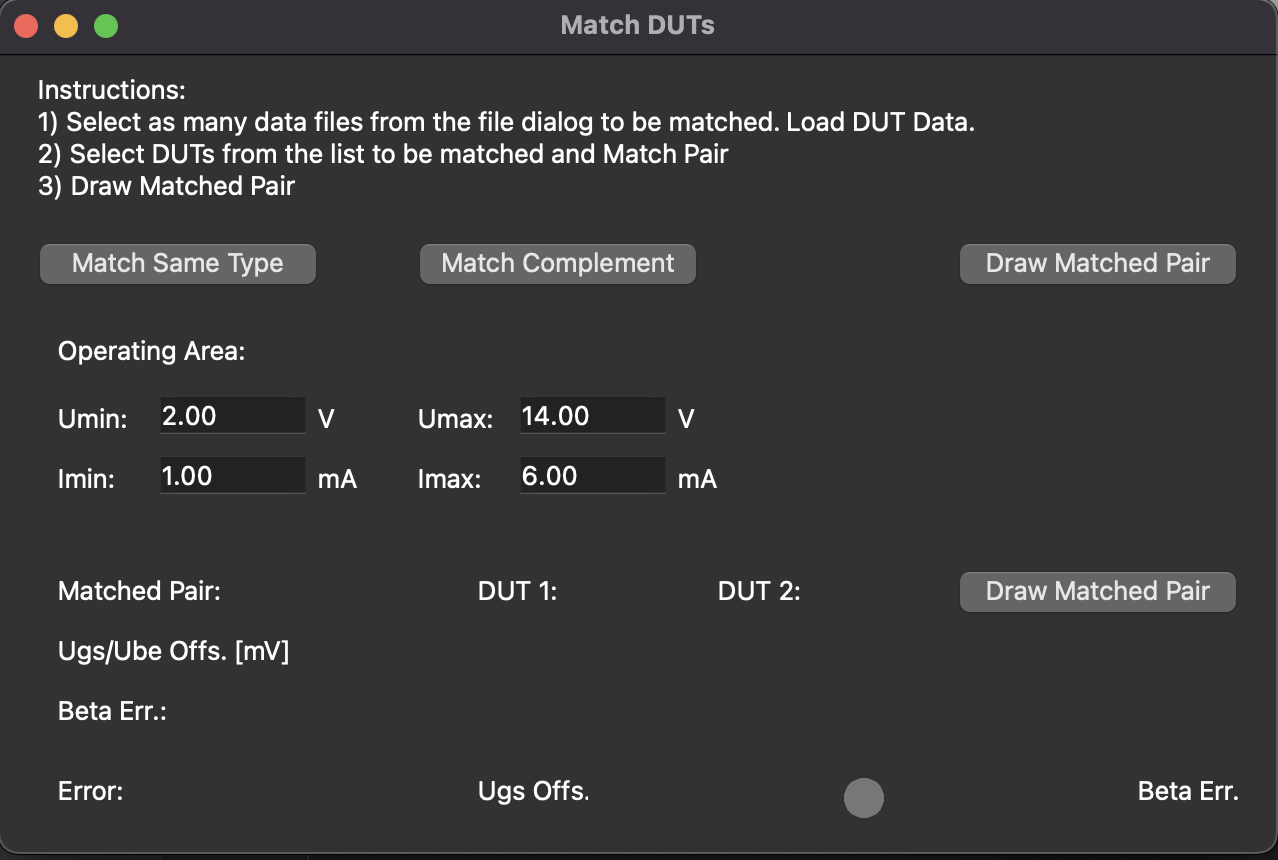The image size is (1278, 860).
Task: Select the Imin current input field
Action: pyautogui.click(x=233, y=476)
